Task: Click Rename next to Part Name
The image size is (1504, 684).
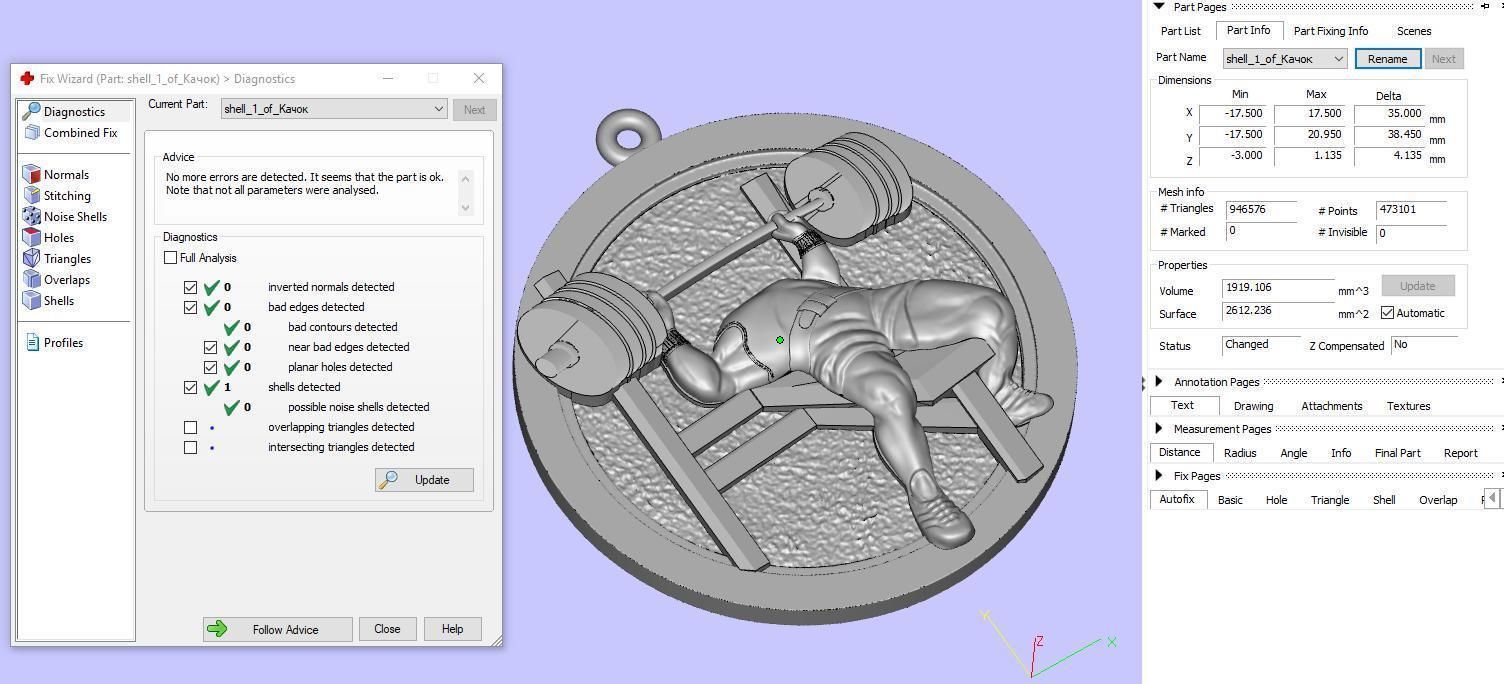Action: 1387,59
